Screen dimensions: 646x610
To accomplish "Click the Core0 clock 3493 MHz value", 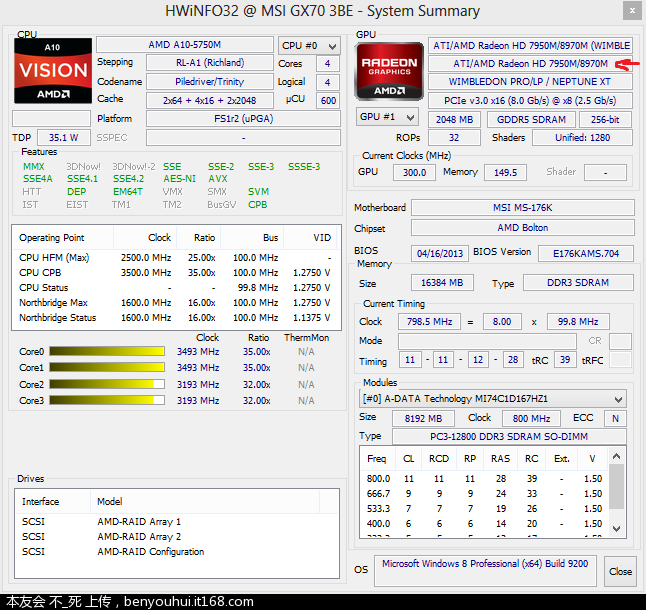I will coord(198,352).
